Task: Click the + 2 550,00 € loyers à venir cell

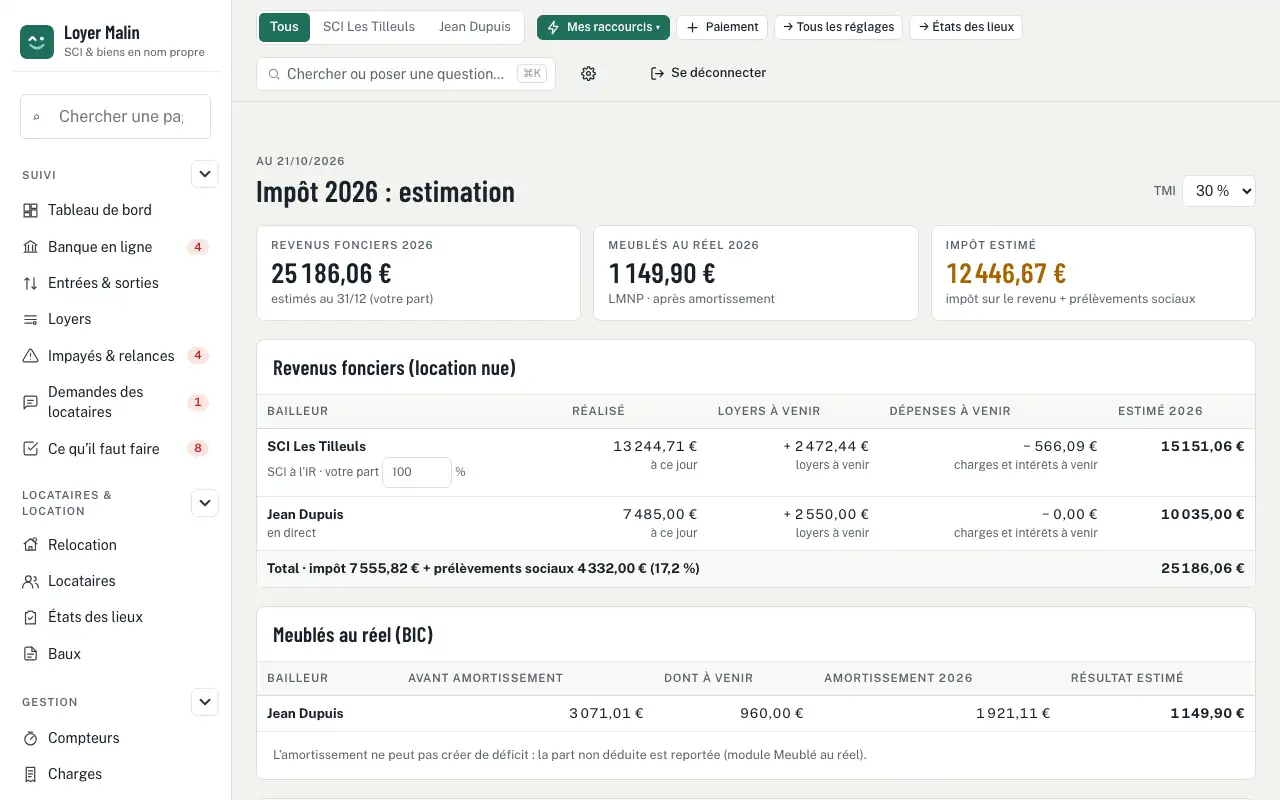Action: click(x=826, y=514)
